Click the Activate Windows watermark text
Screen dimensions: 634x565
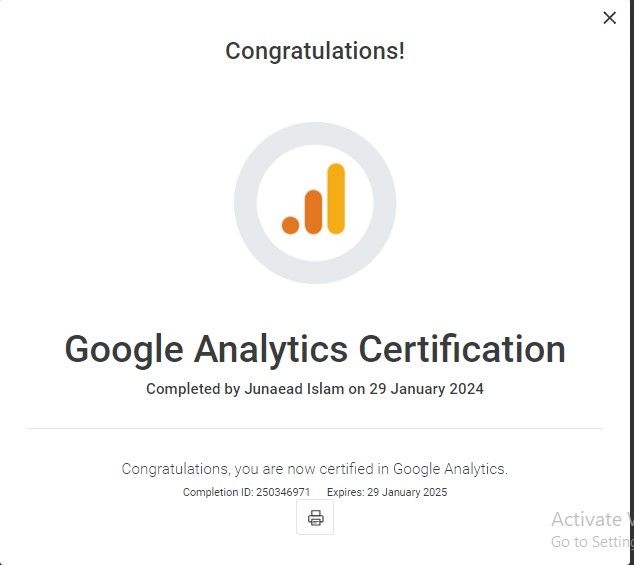point(590,519)
